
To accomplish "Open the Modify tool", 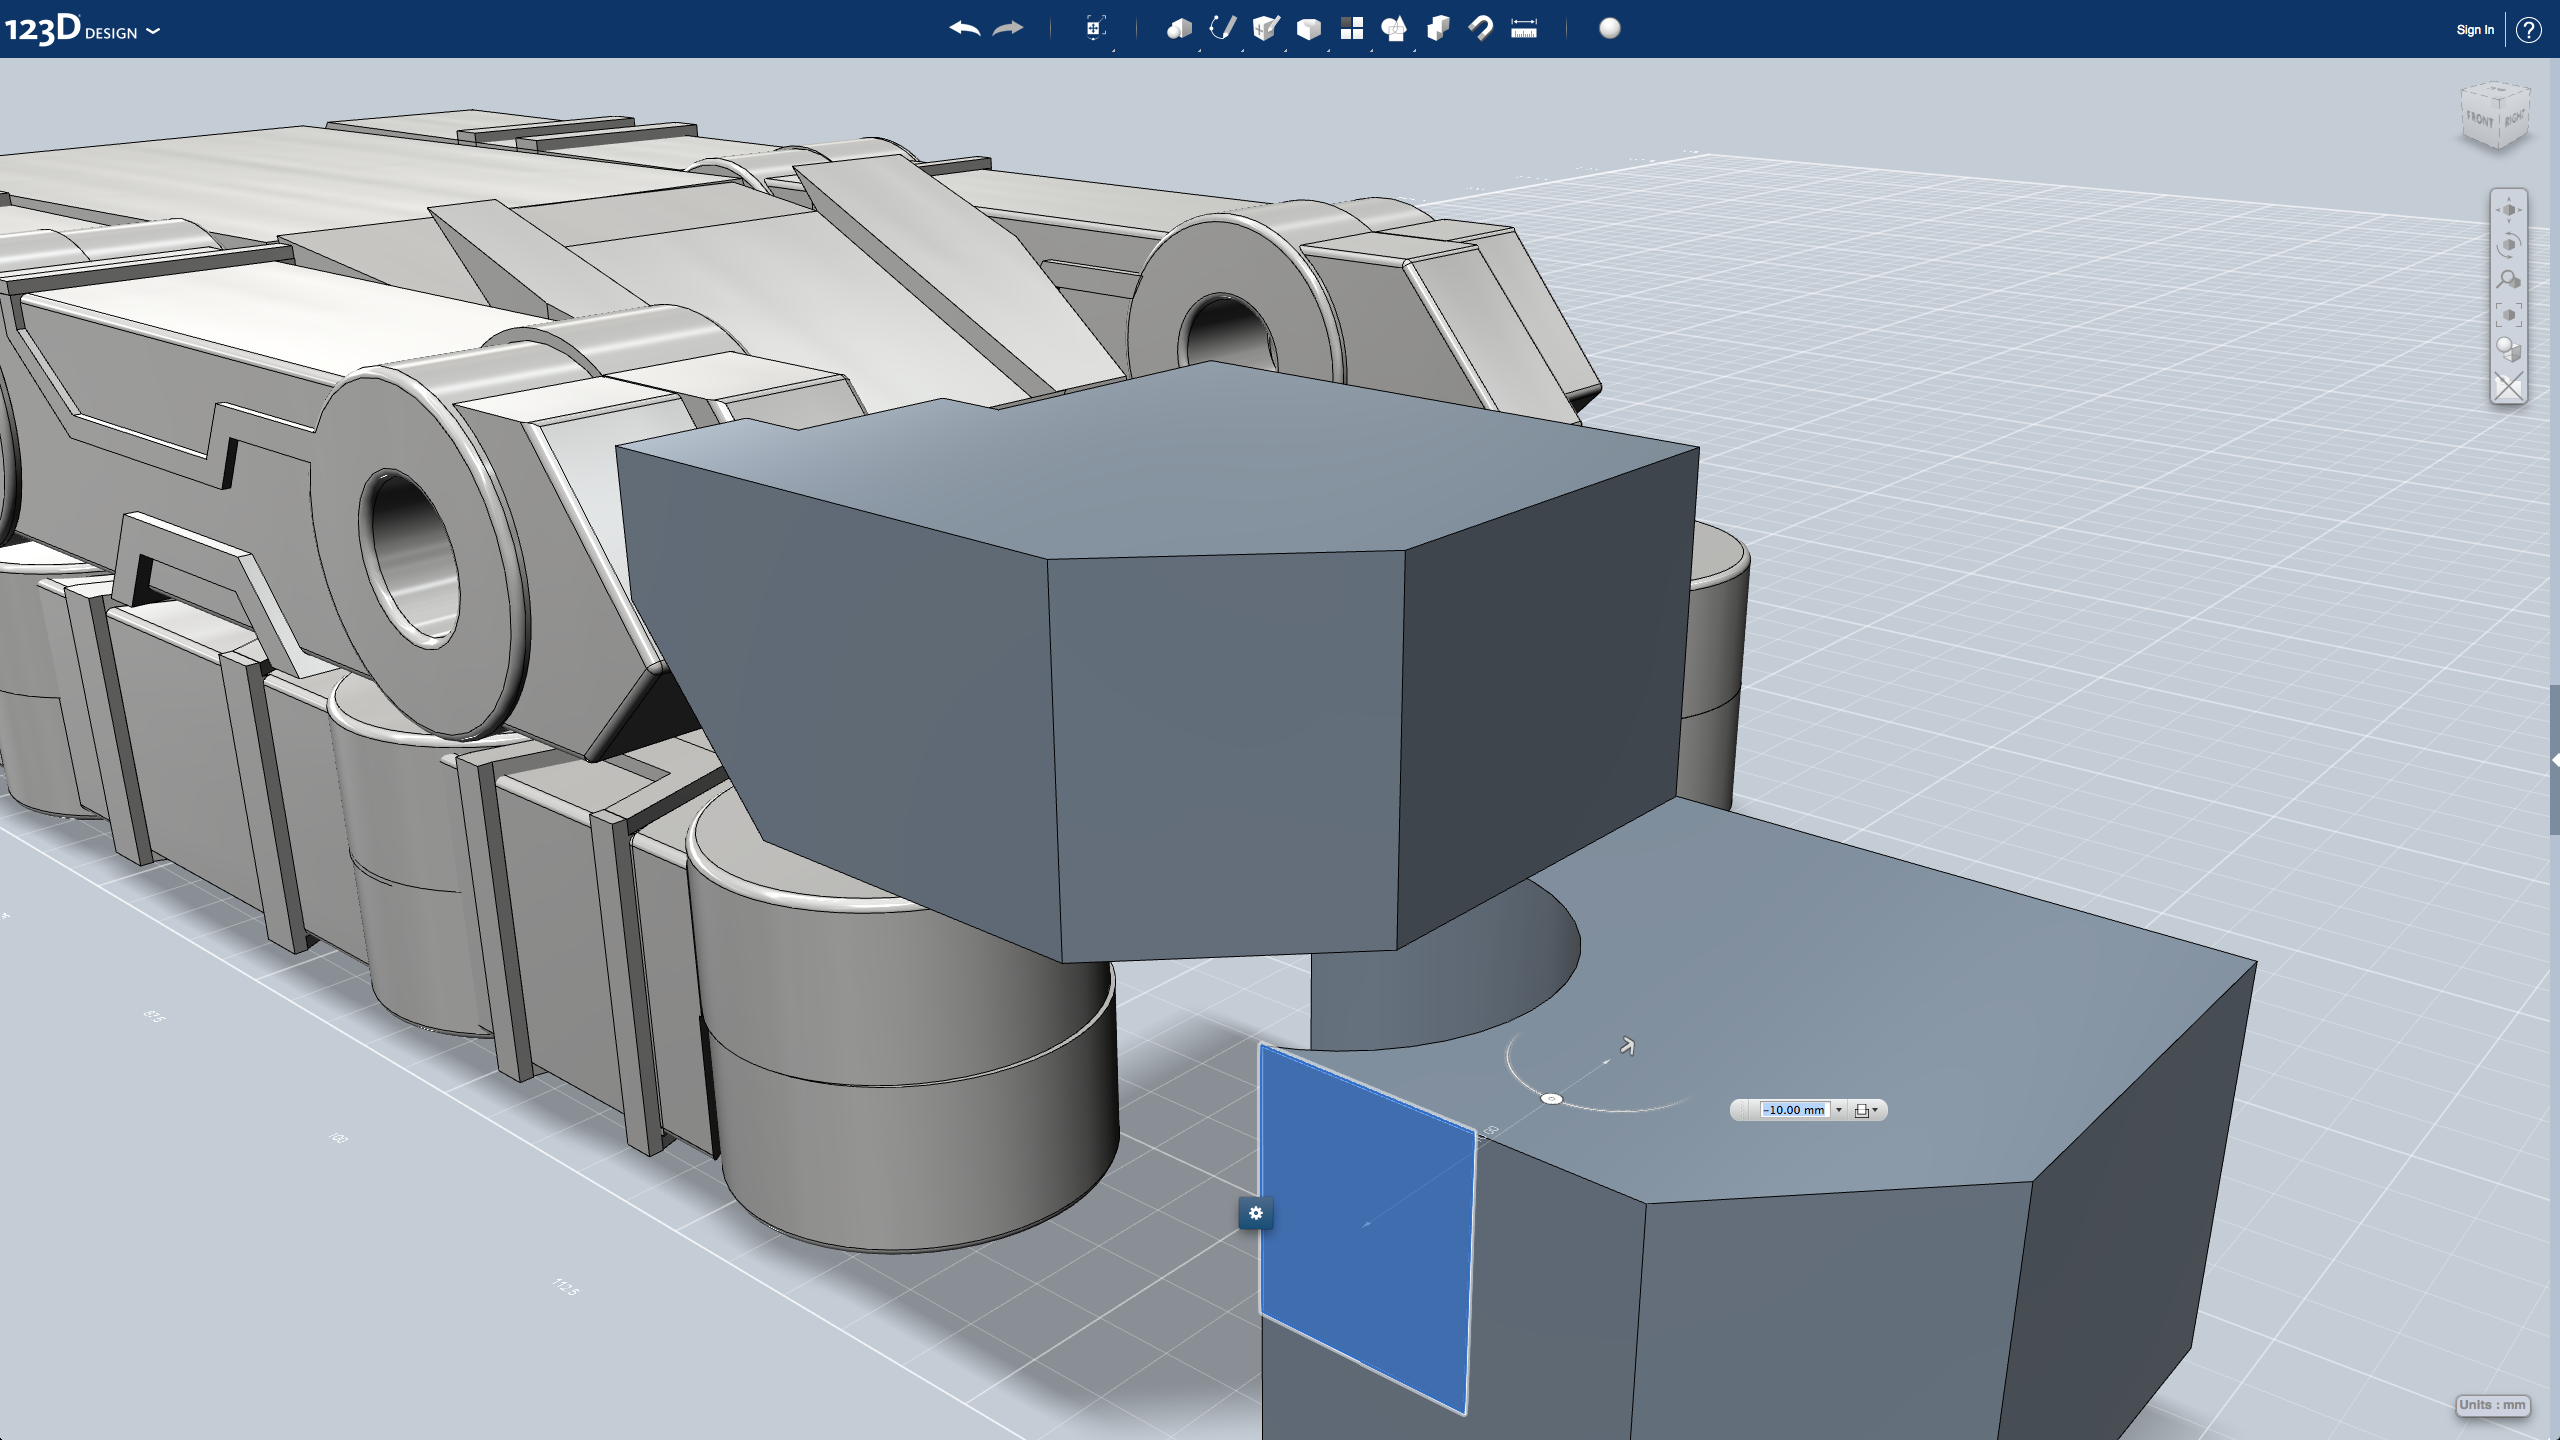I will (1309, 29).
